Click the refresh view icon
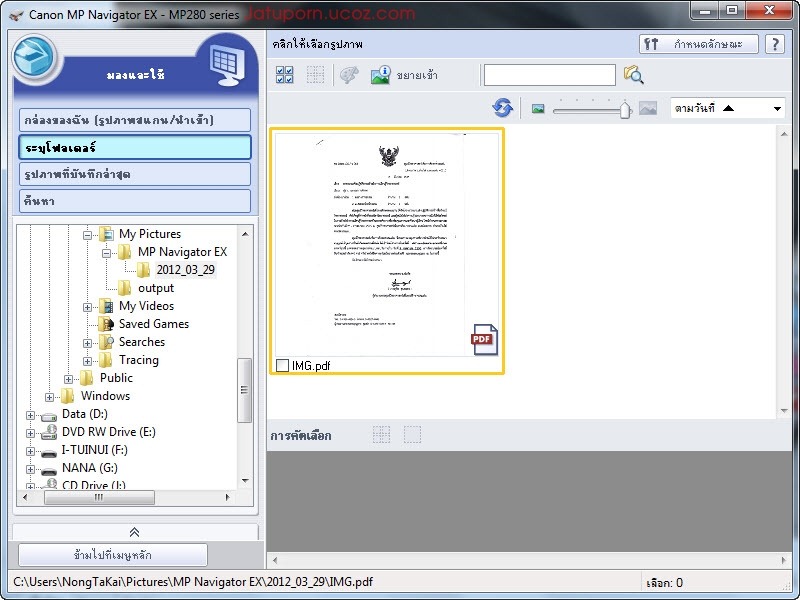 503,108
